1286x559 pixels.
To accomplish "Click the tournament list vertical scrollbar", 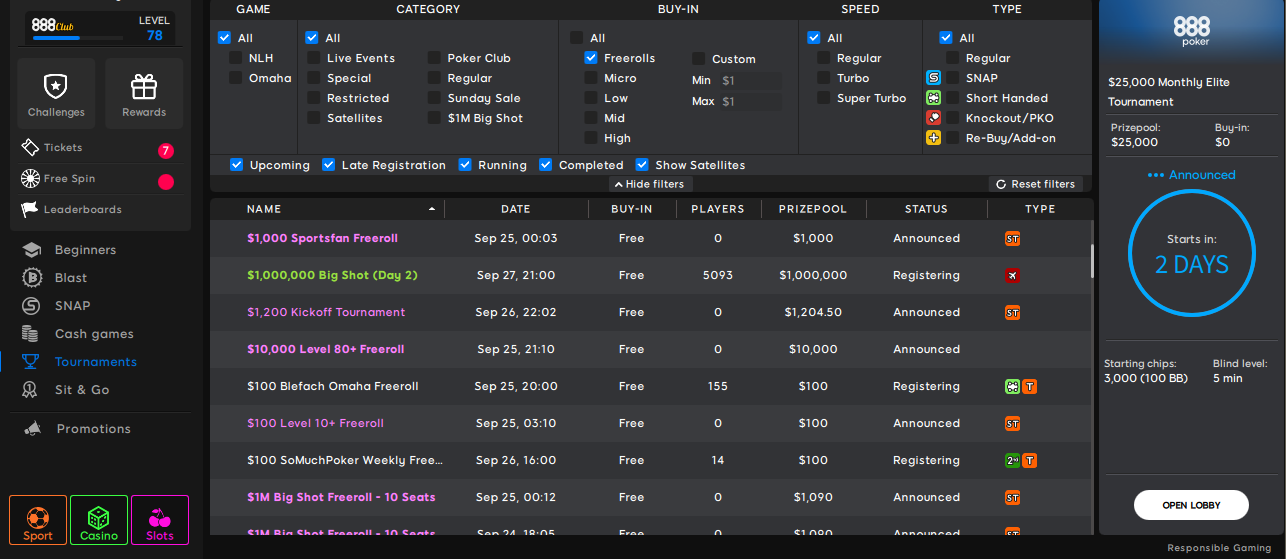I will [x=1092, y=261].
